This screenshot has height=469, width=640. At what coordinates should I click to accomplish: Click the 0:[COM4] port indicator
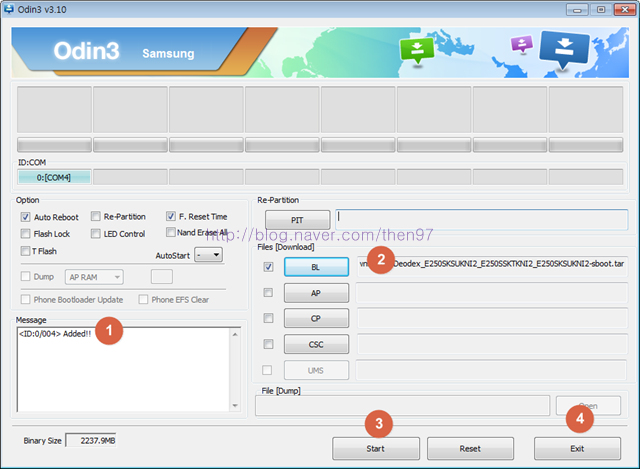[54, 178]
